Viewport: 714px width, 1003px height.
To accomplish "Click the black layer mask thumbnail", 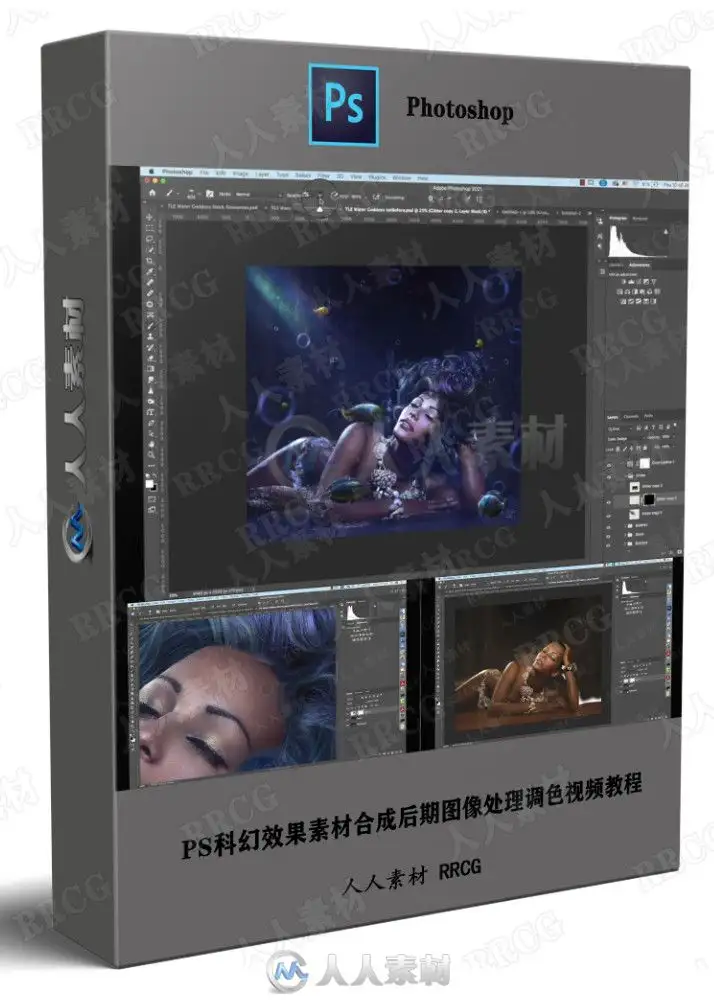I will pyautogui.click(x=649, y=500).
